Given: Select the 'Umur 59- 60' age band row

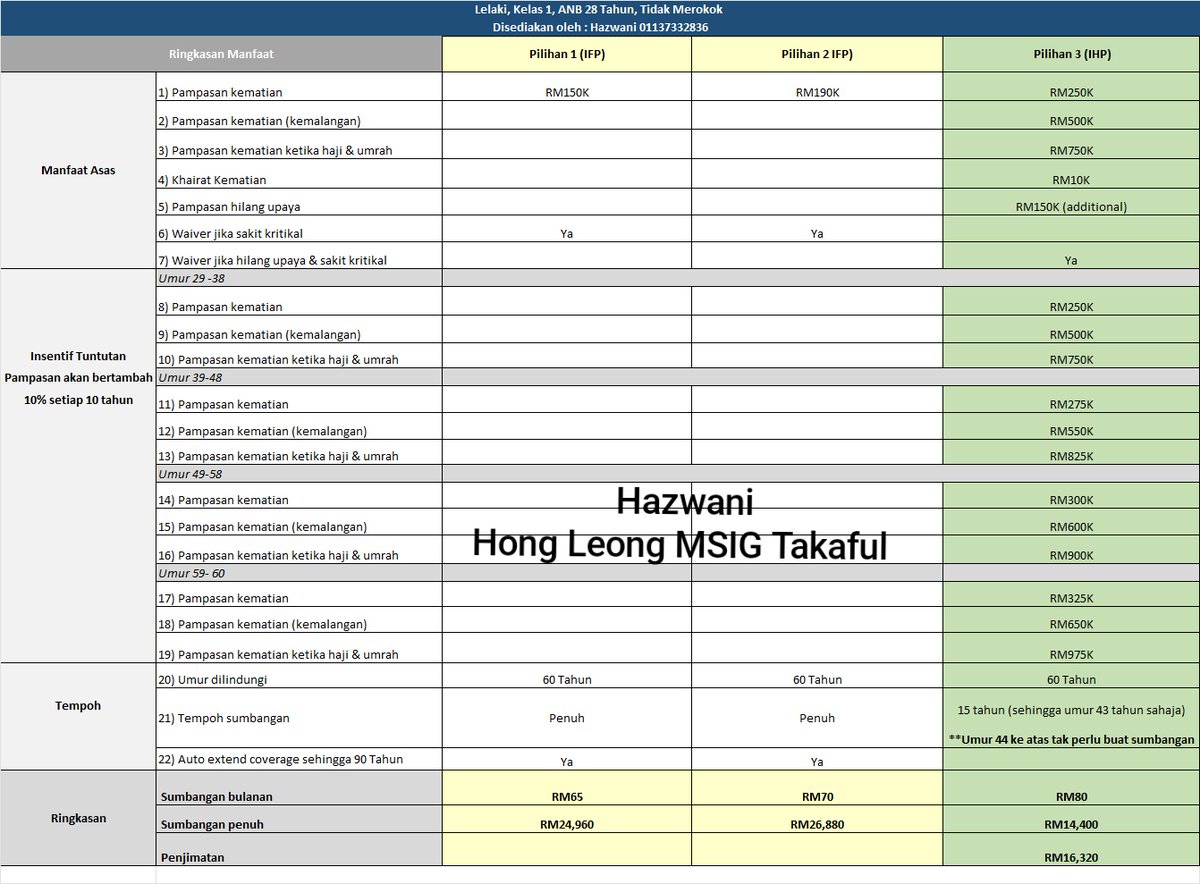Looking at the screenshot, I should point(678,573).
